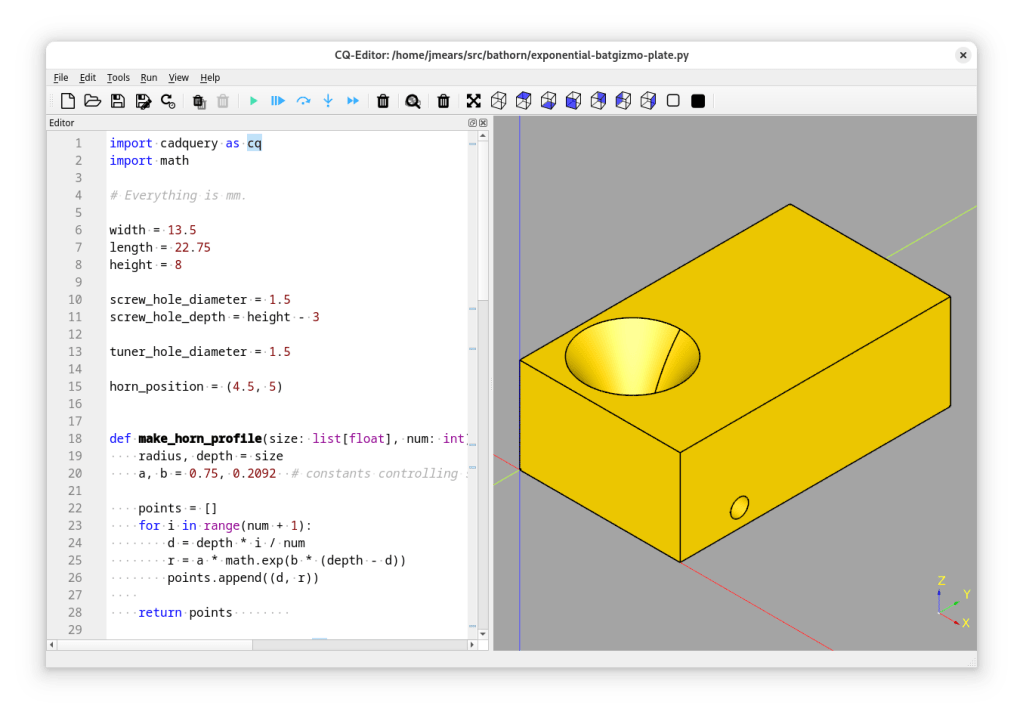The height and width of the screenshot is (718, 1023).
Task: Toggle automatic reload and preview
Action: (x=168, y=101)
